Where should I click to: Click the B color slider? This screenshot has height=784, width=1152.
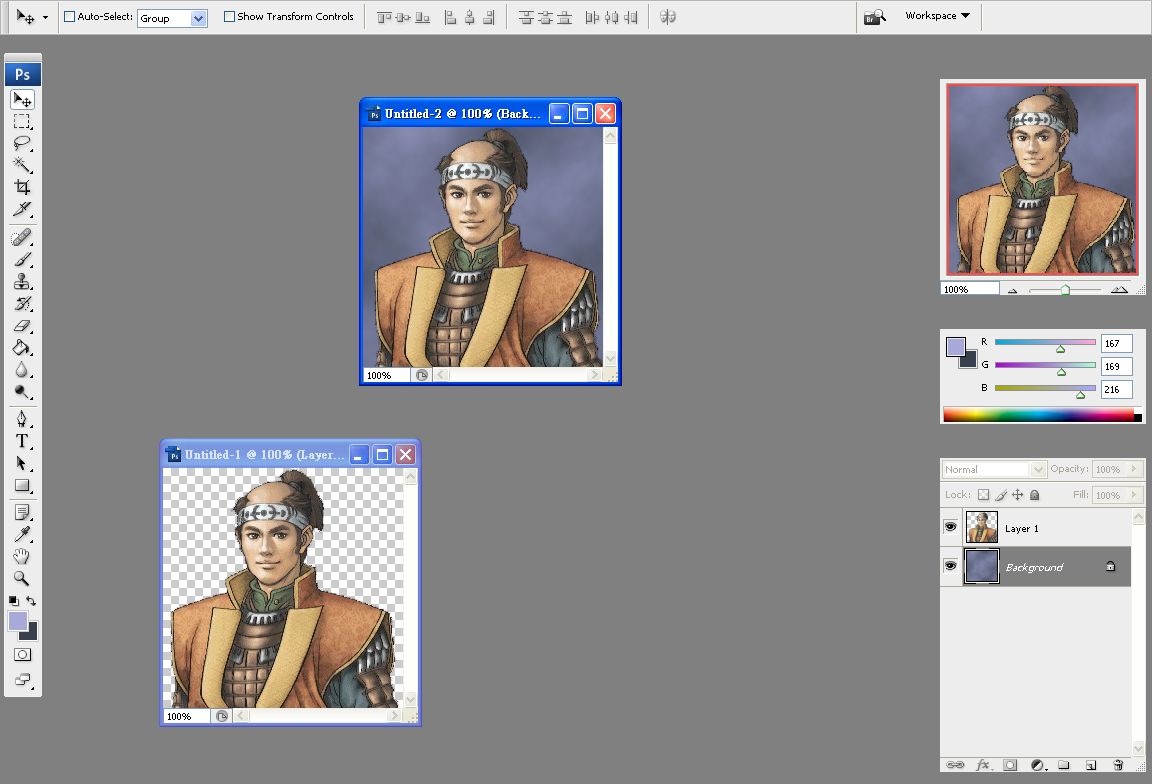(x=1045, y=389)
